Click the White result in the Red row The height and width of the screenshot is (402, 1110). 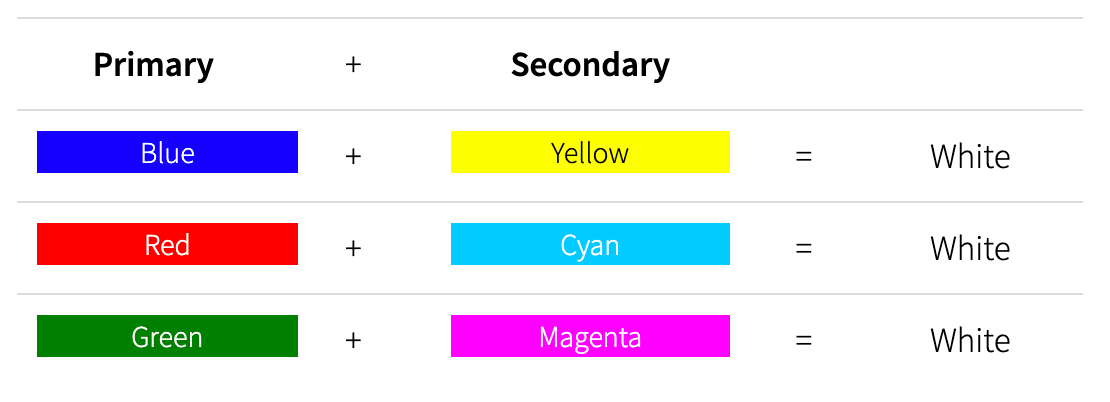click(969, 248)
